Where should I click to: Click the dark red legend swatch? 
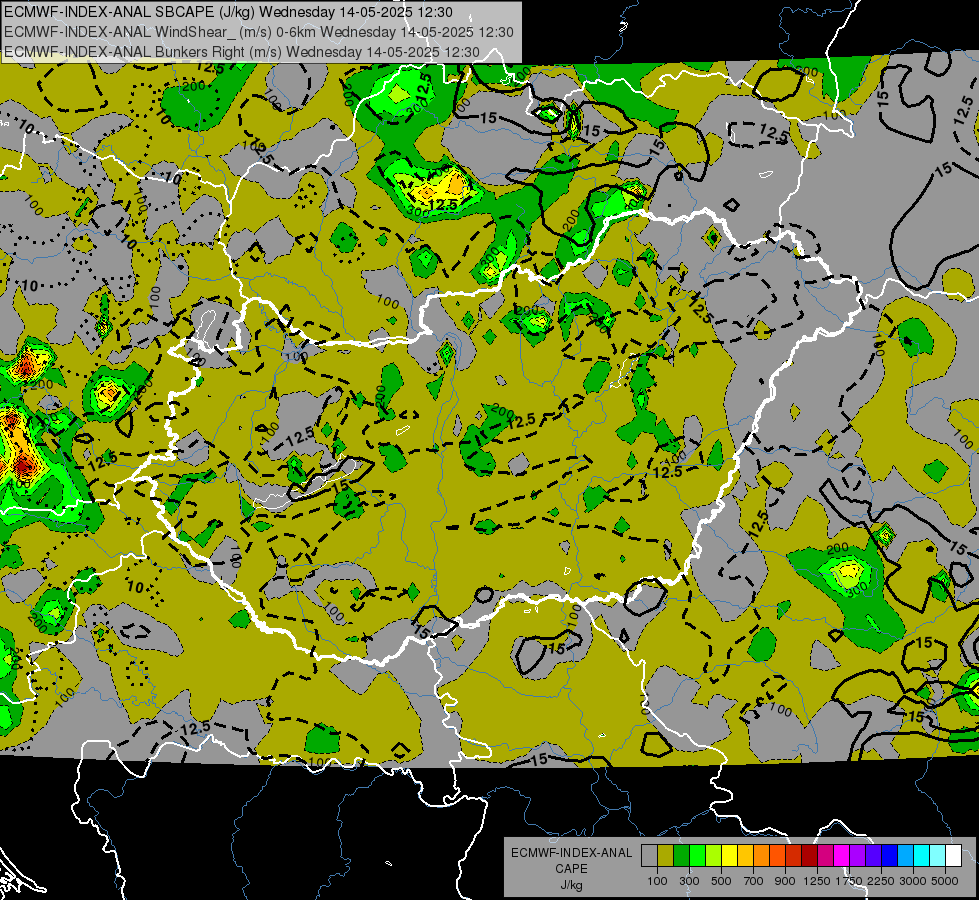coord(810,856)
